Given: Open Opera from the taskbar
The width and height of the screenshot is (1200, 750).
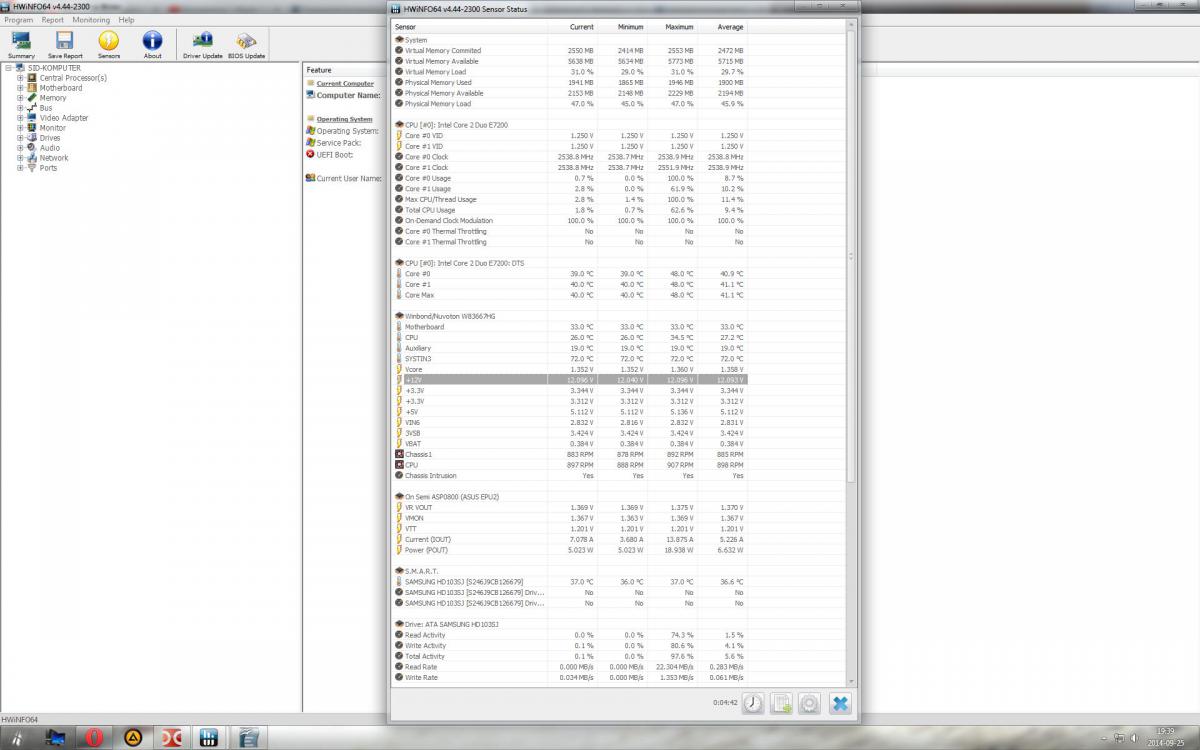Looking at the screenshot, I should click(95, 738).
